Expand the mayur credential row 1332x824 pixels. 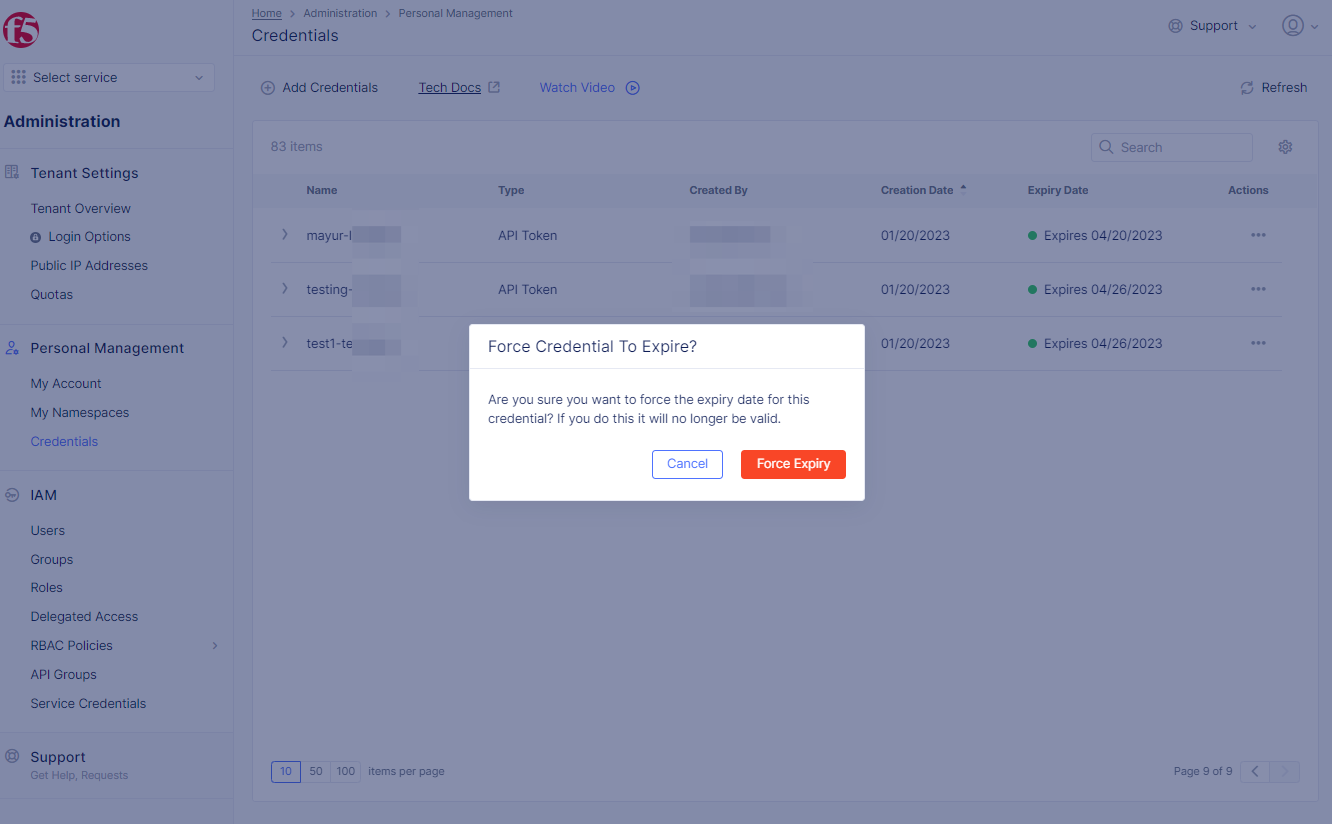tap(284, 235)
